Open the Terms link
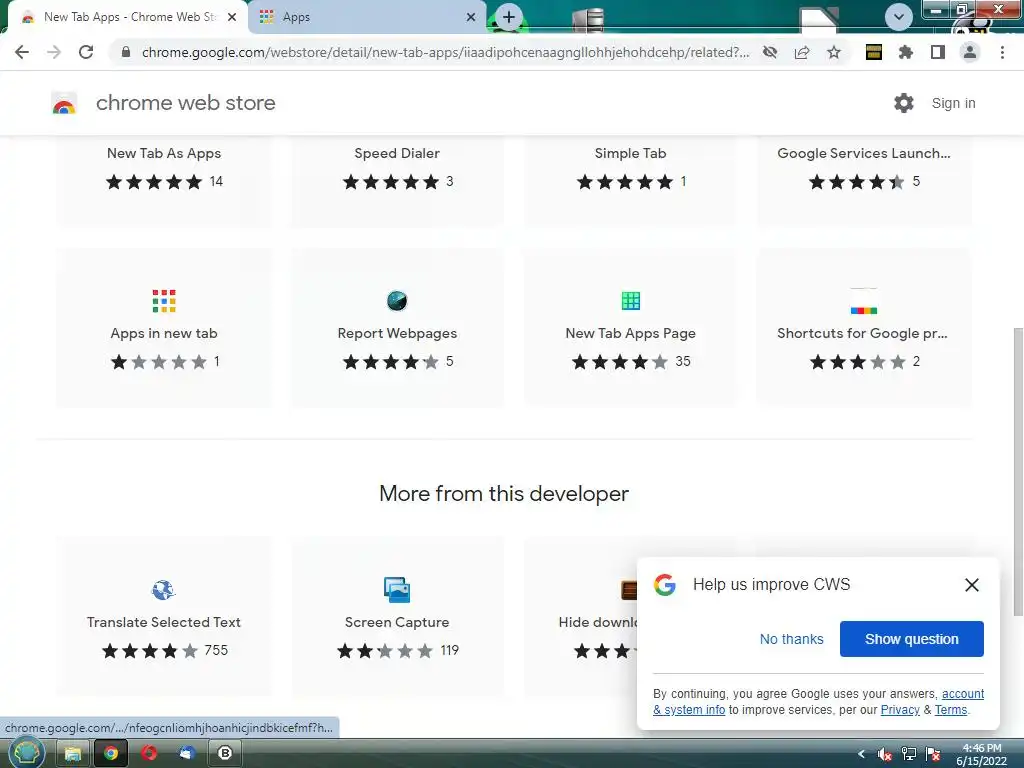The height and width of the screenshot is (768, 1024). (x=950, y=710)
